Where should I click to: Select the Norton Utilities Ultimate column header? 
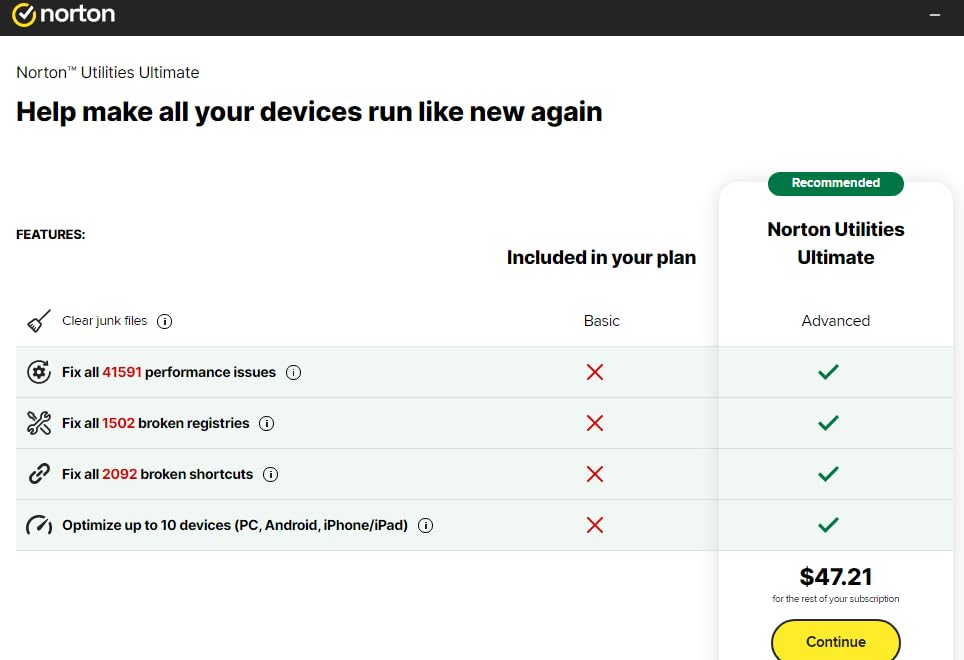pos(835,243)
